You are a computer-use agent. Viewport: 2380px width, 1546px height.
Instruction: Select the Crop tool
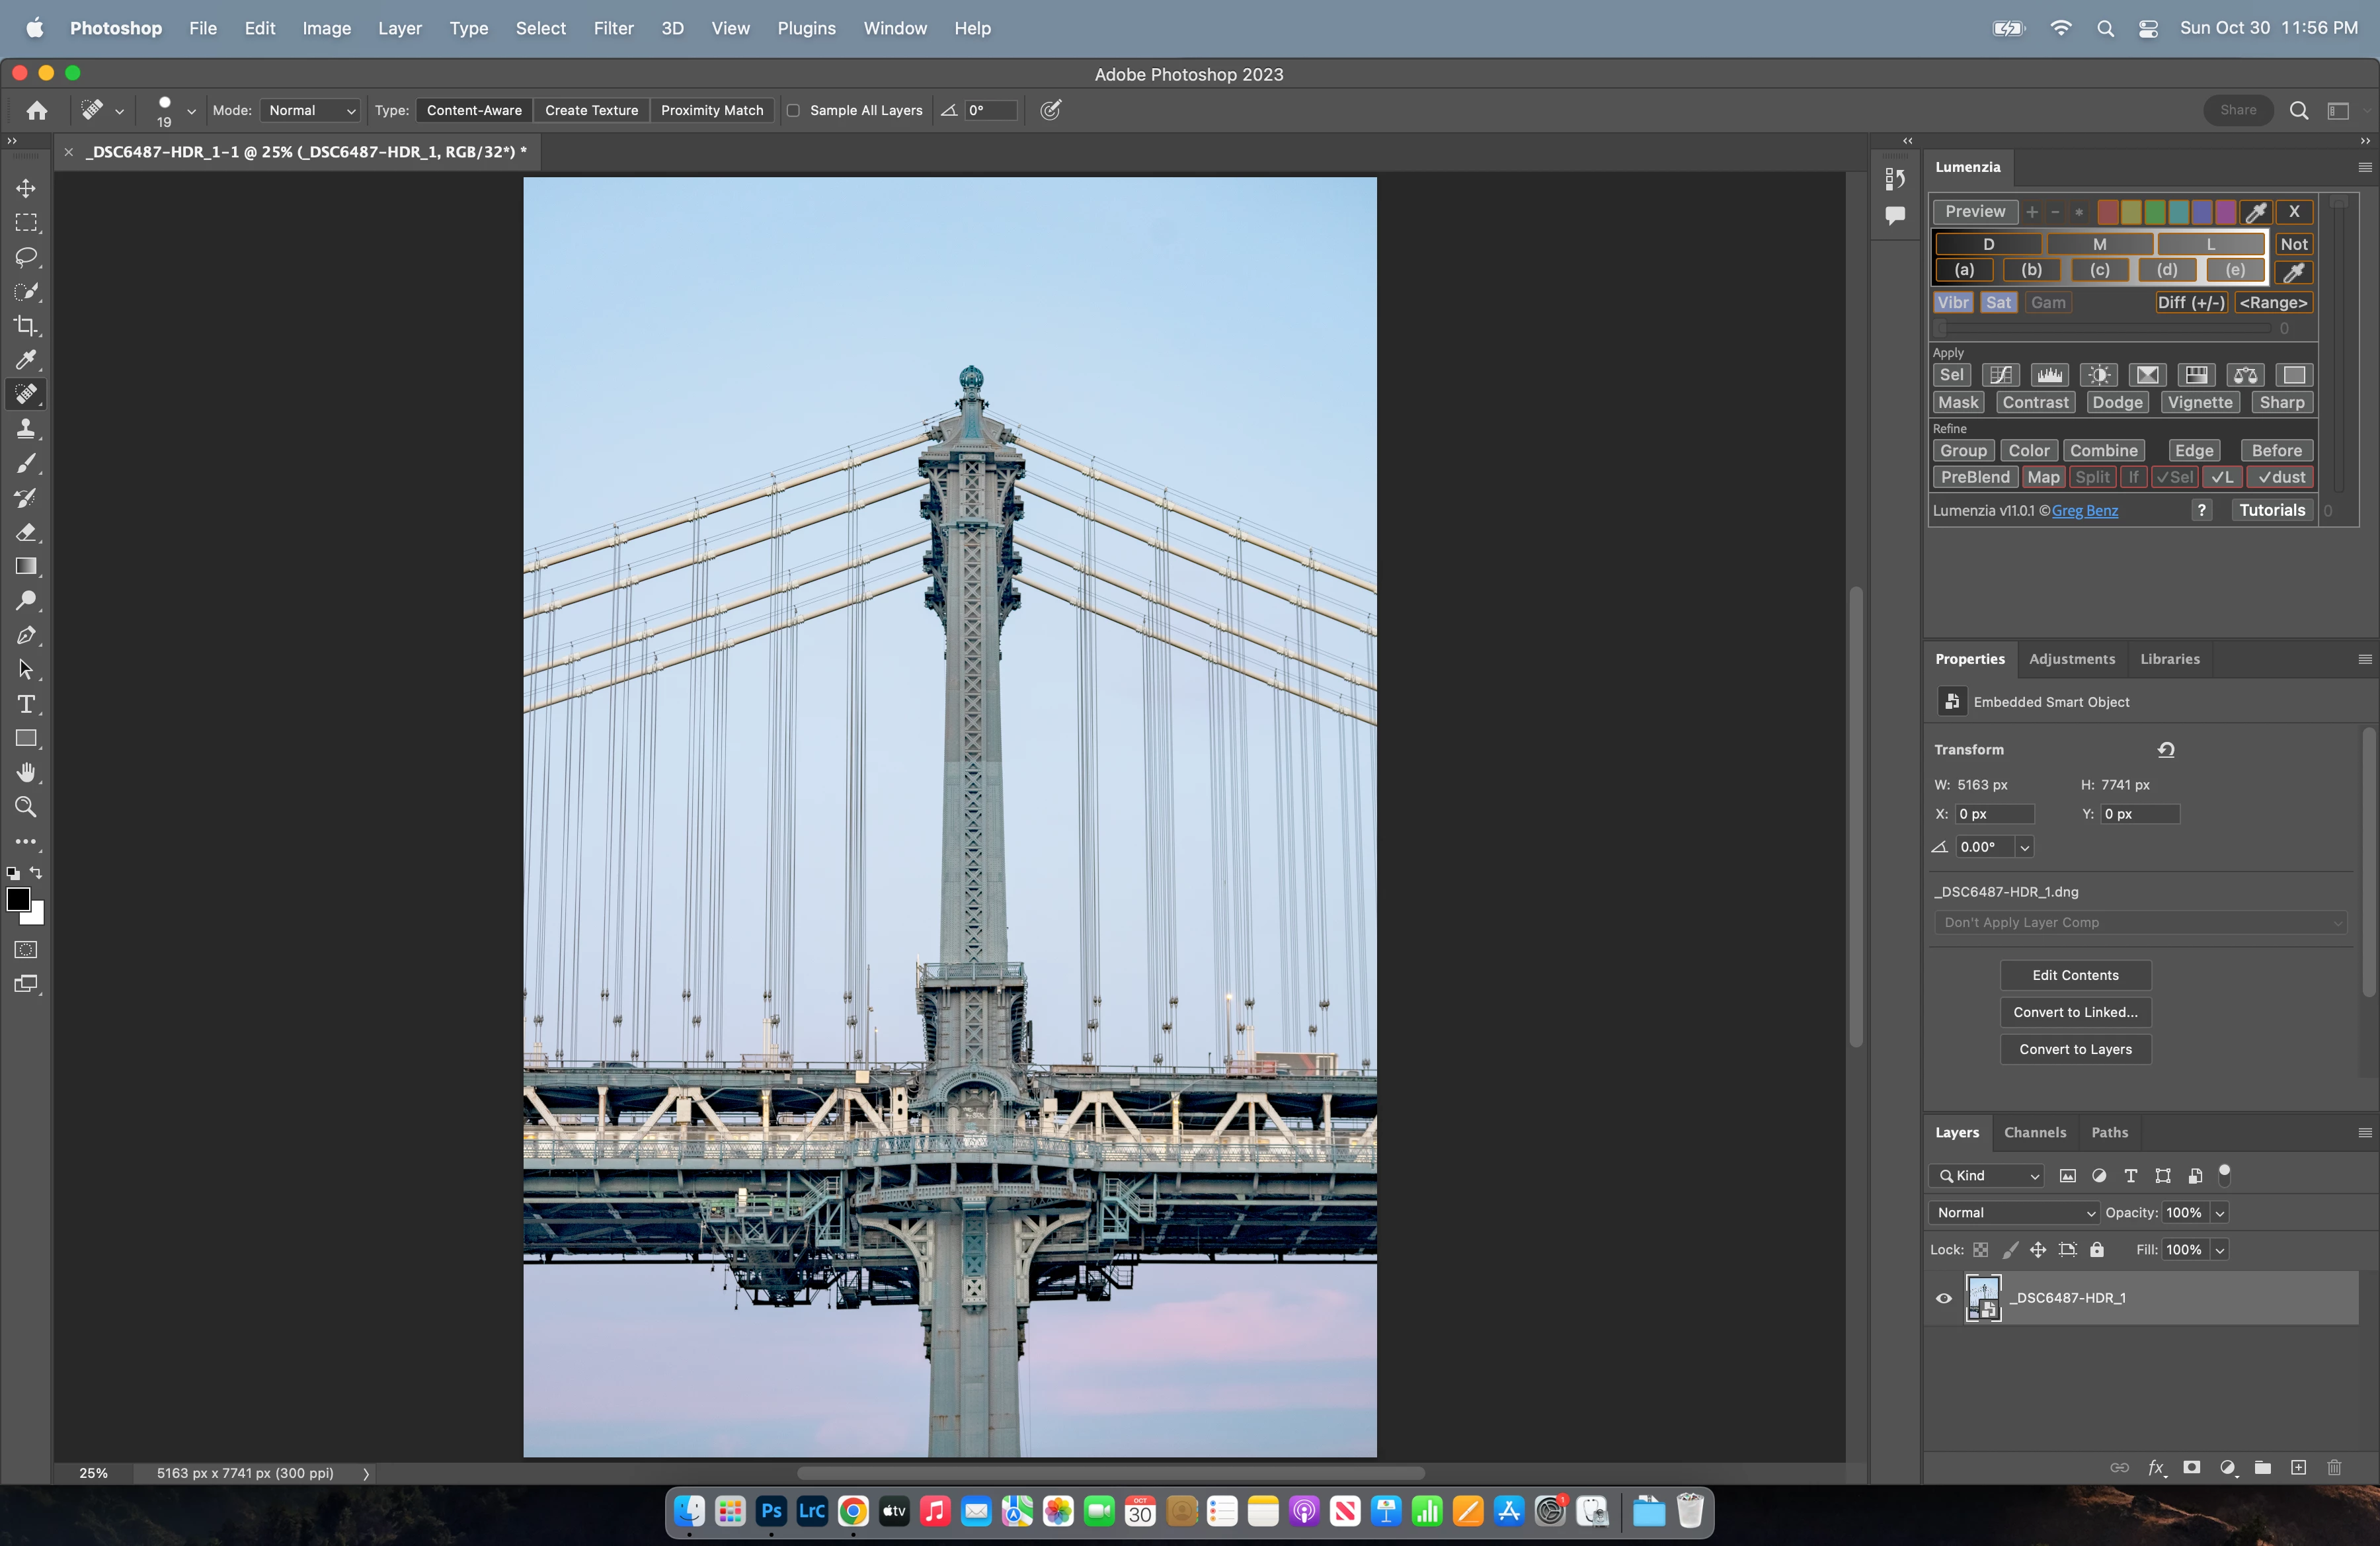point(26,326)
